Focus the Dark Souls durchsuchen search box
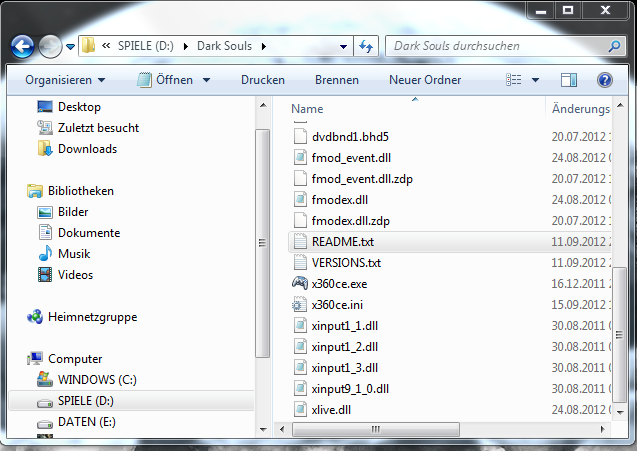The height and width of the screenshot is (451, 637). pyautogui.click(x=505, y=46)
